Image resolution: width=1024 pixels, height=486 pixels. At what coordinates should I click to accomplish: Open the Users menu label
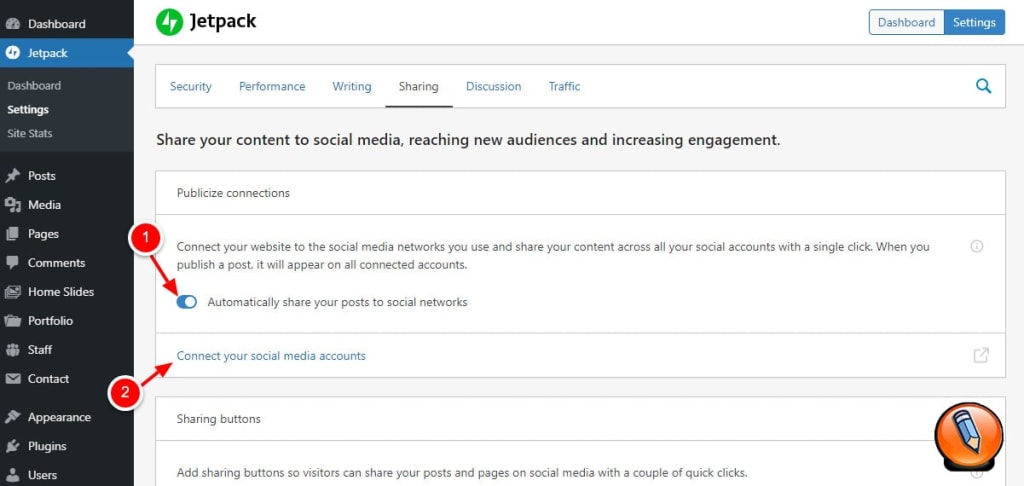42,475
